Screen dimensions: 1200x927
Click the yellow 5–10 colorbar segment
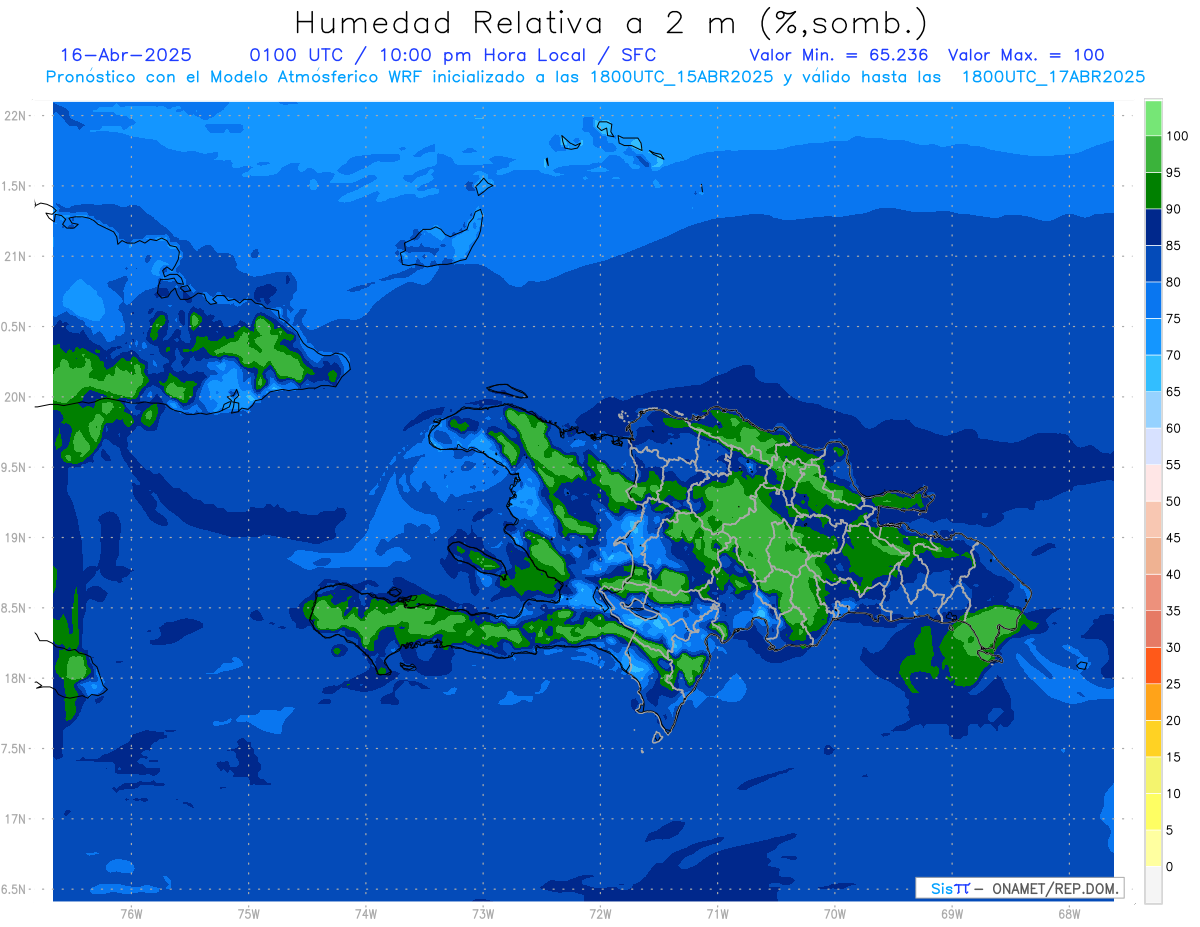coord(1153,811)
